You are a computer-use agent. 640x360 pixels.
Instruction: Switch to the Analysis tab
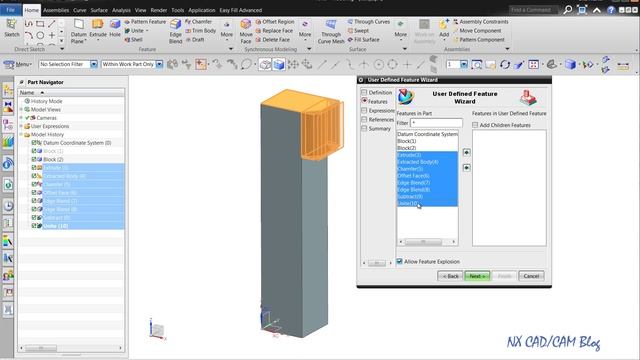tap(121, 10)
